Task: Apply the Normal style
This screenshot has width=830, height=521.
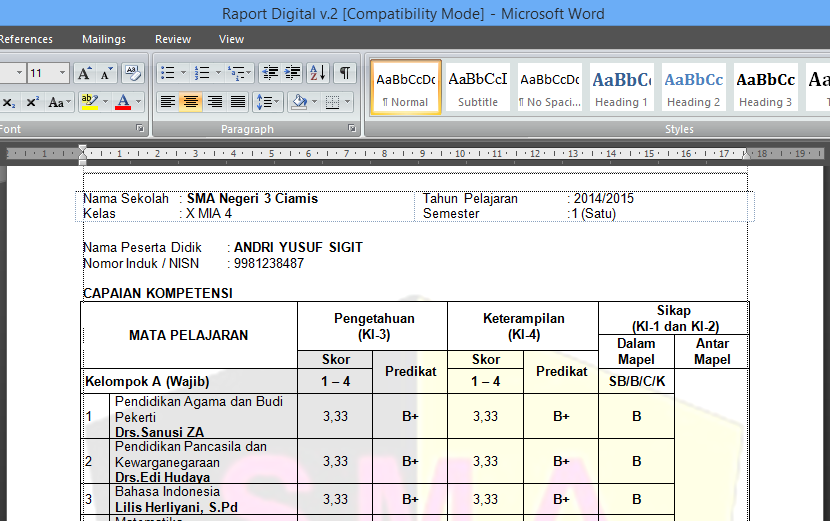Action: tap(406, 87)
